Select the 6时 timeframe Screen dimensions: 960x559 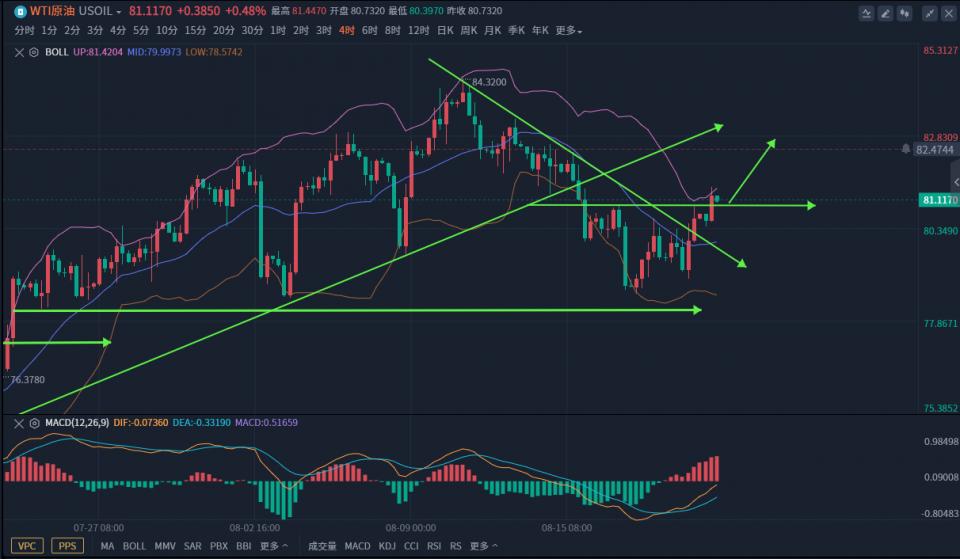[x=370, y=31]
